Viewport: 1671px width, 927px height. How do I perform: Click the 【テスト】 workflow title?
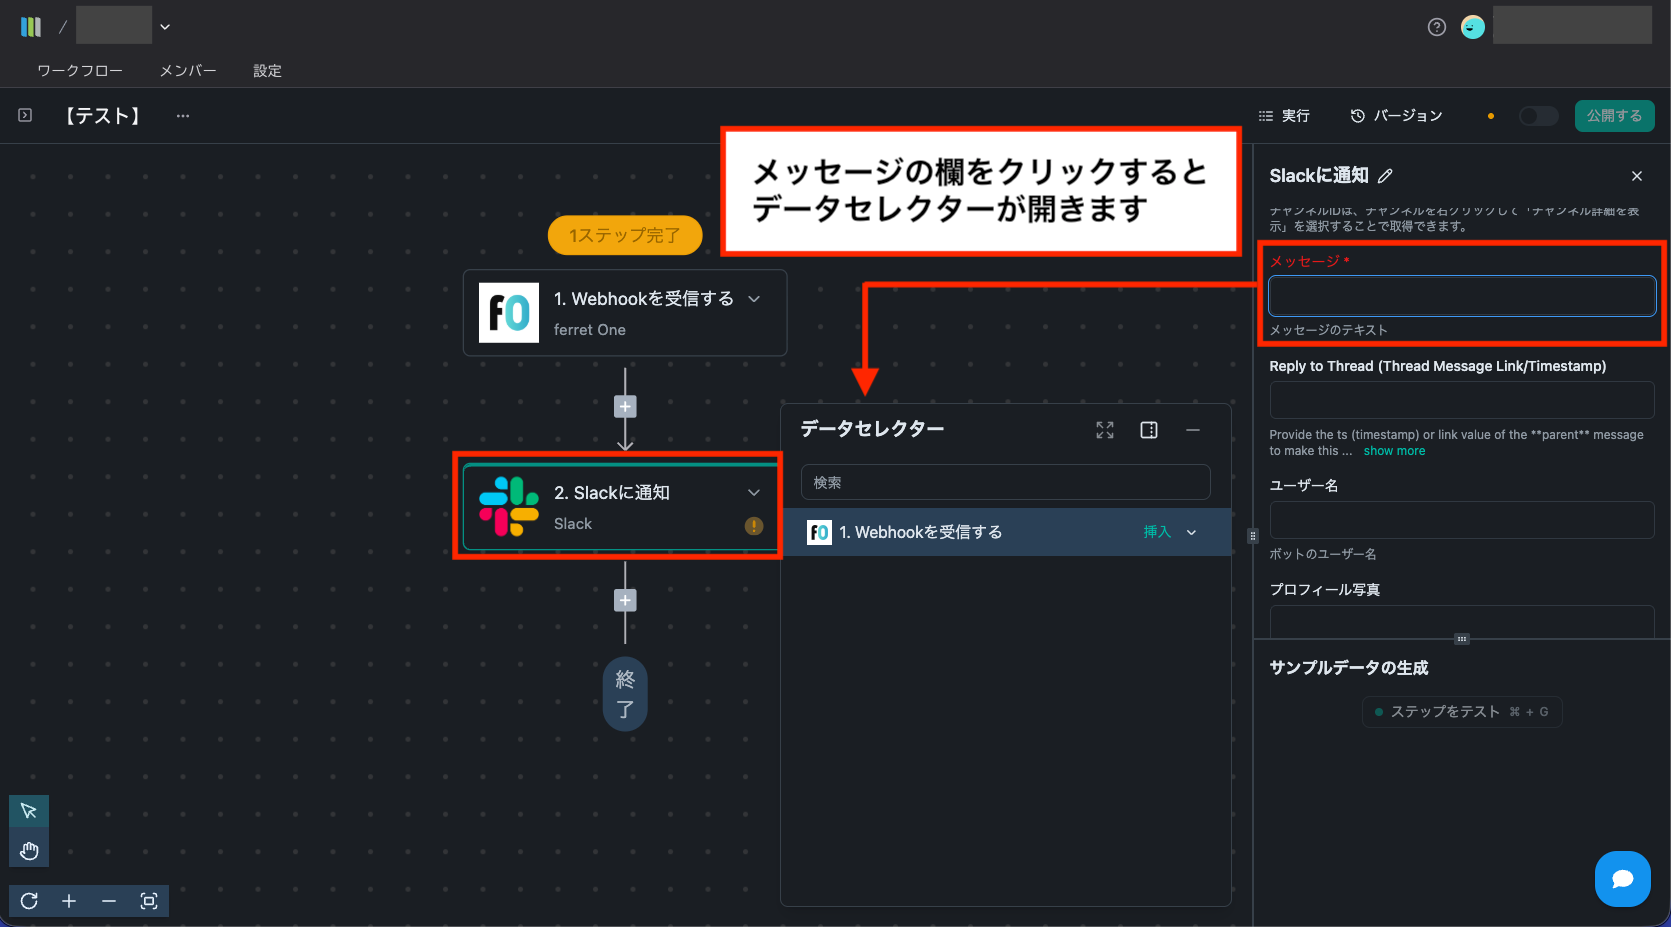coord(103,116)
